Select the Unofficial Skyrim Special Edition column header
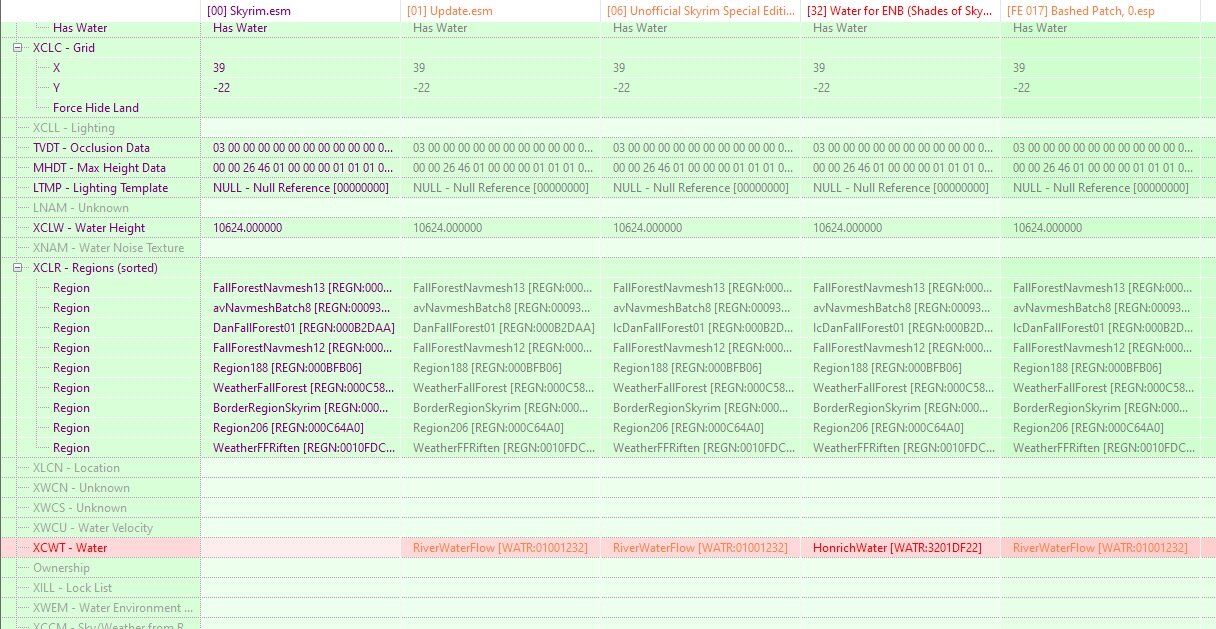 click(x=701, y=10)
